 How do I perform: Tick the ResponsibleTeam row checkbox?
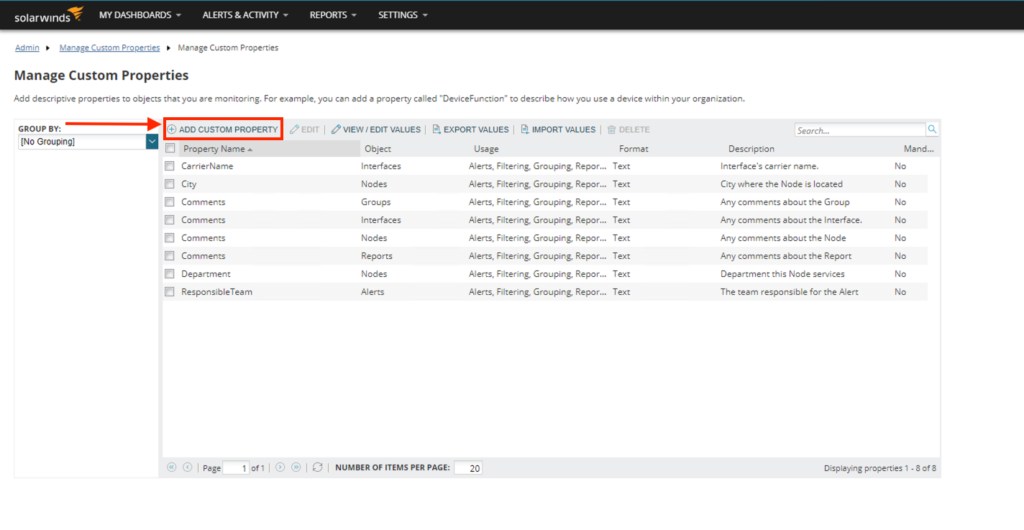170,292
